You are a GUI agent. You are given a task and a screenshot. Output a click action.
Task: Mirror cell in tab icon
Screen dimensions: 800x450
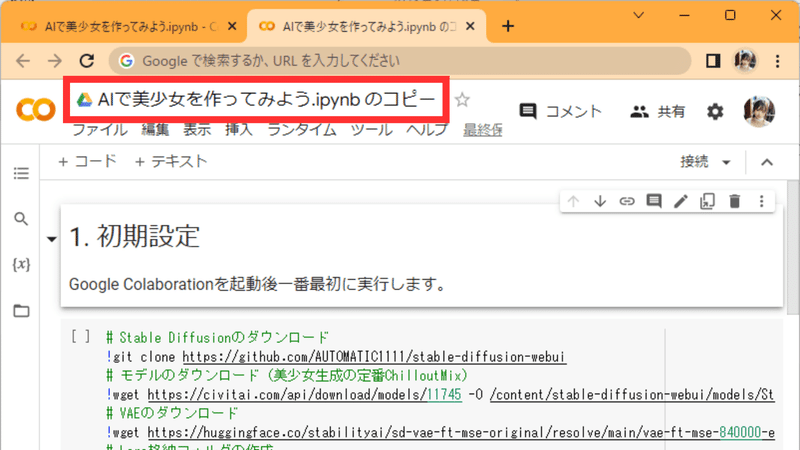coord(707,201)
